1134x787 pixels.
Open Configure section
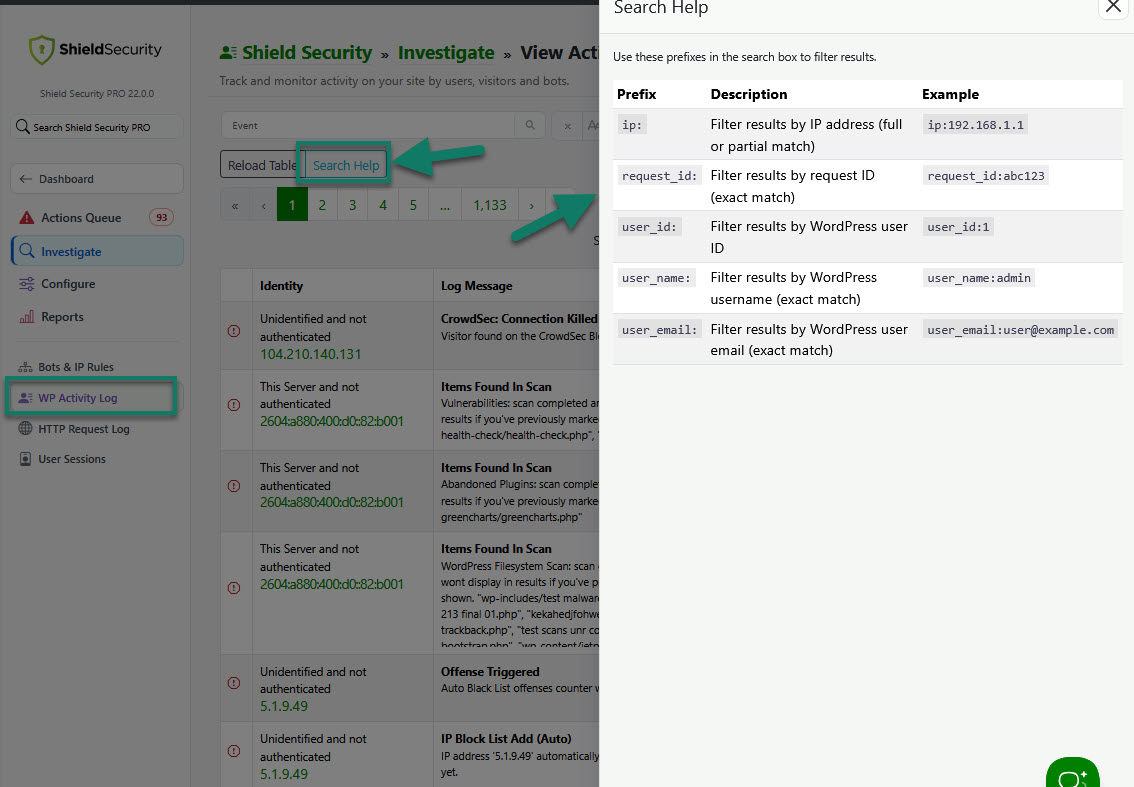(x=68, y=284)
